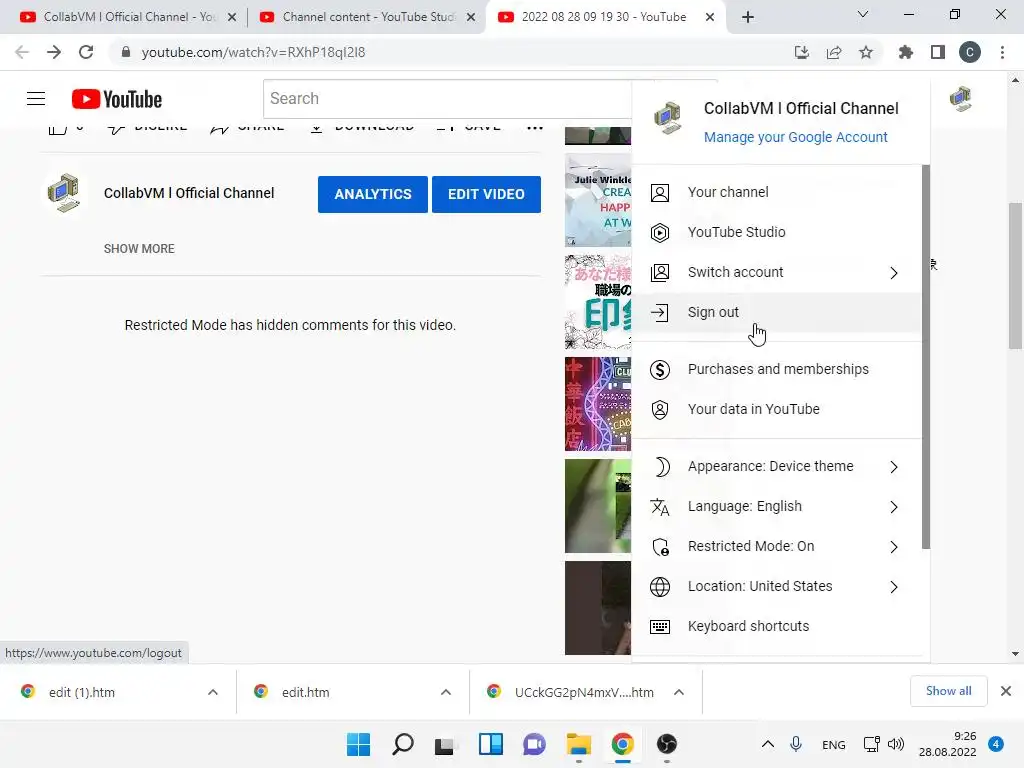Click the OBS Studio taskbar icon
Screen dimensions: 1024x768
coord(667,744)
